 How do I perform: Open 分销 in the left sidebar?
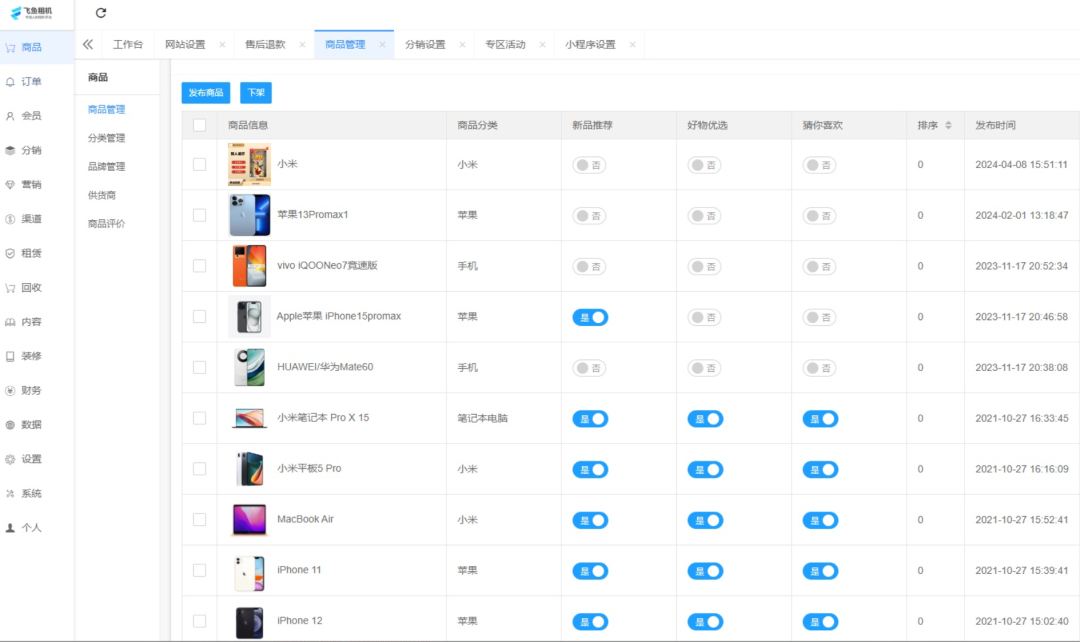coord(31,150)
